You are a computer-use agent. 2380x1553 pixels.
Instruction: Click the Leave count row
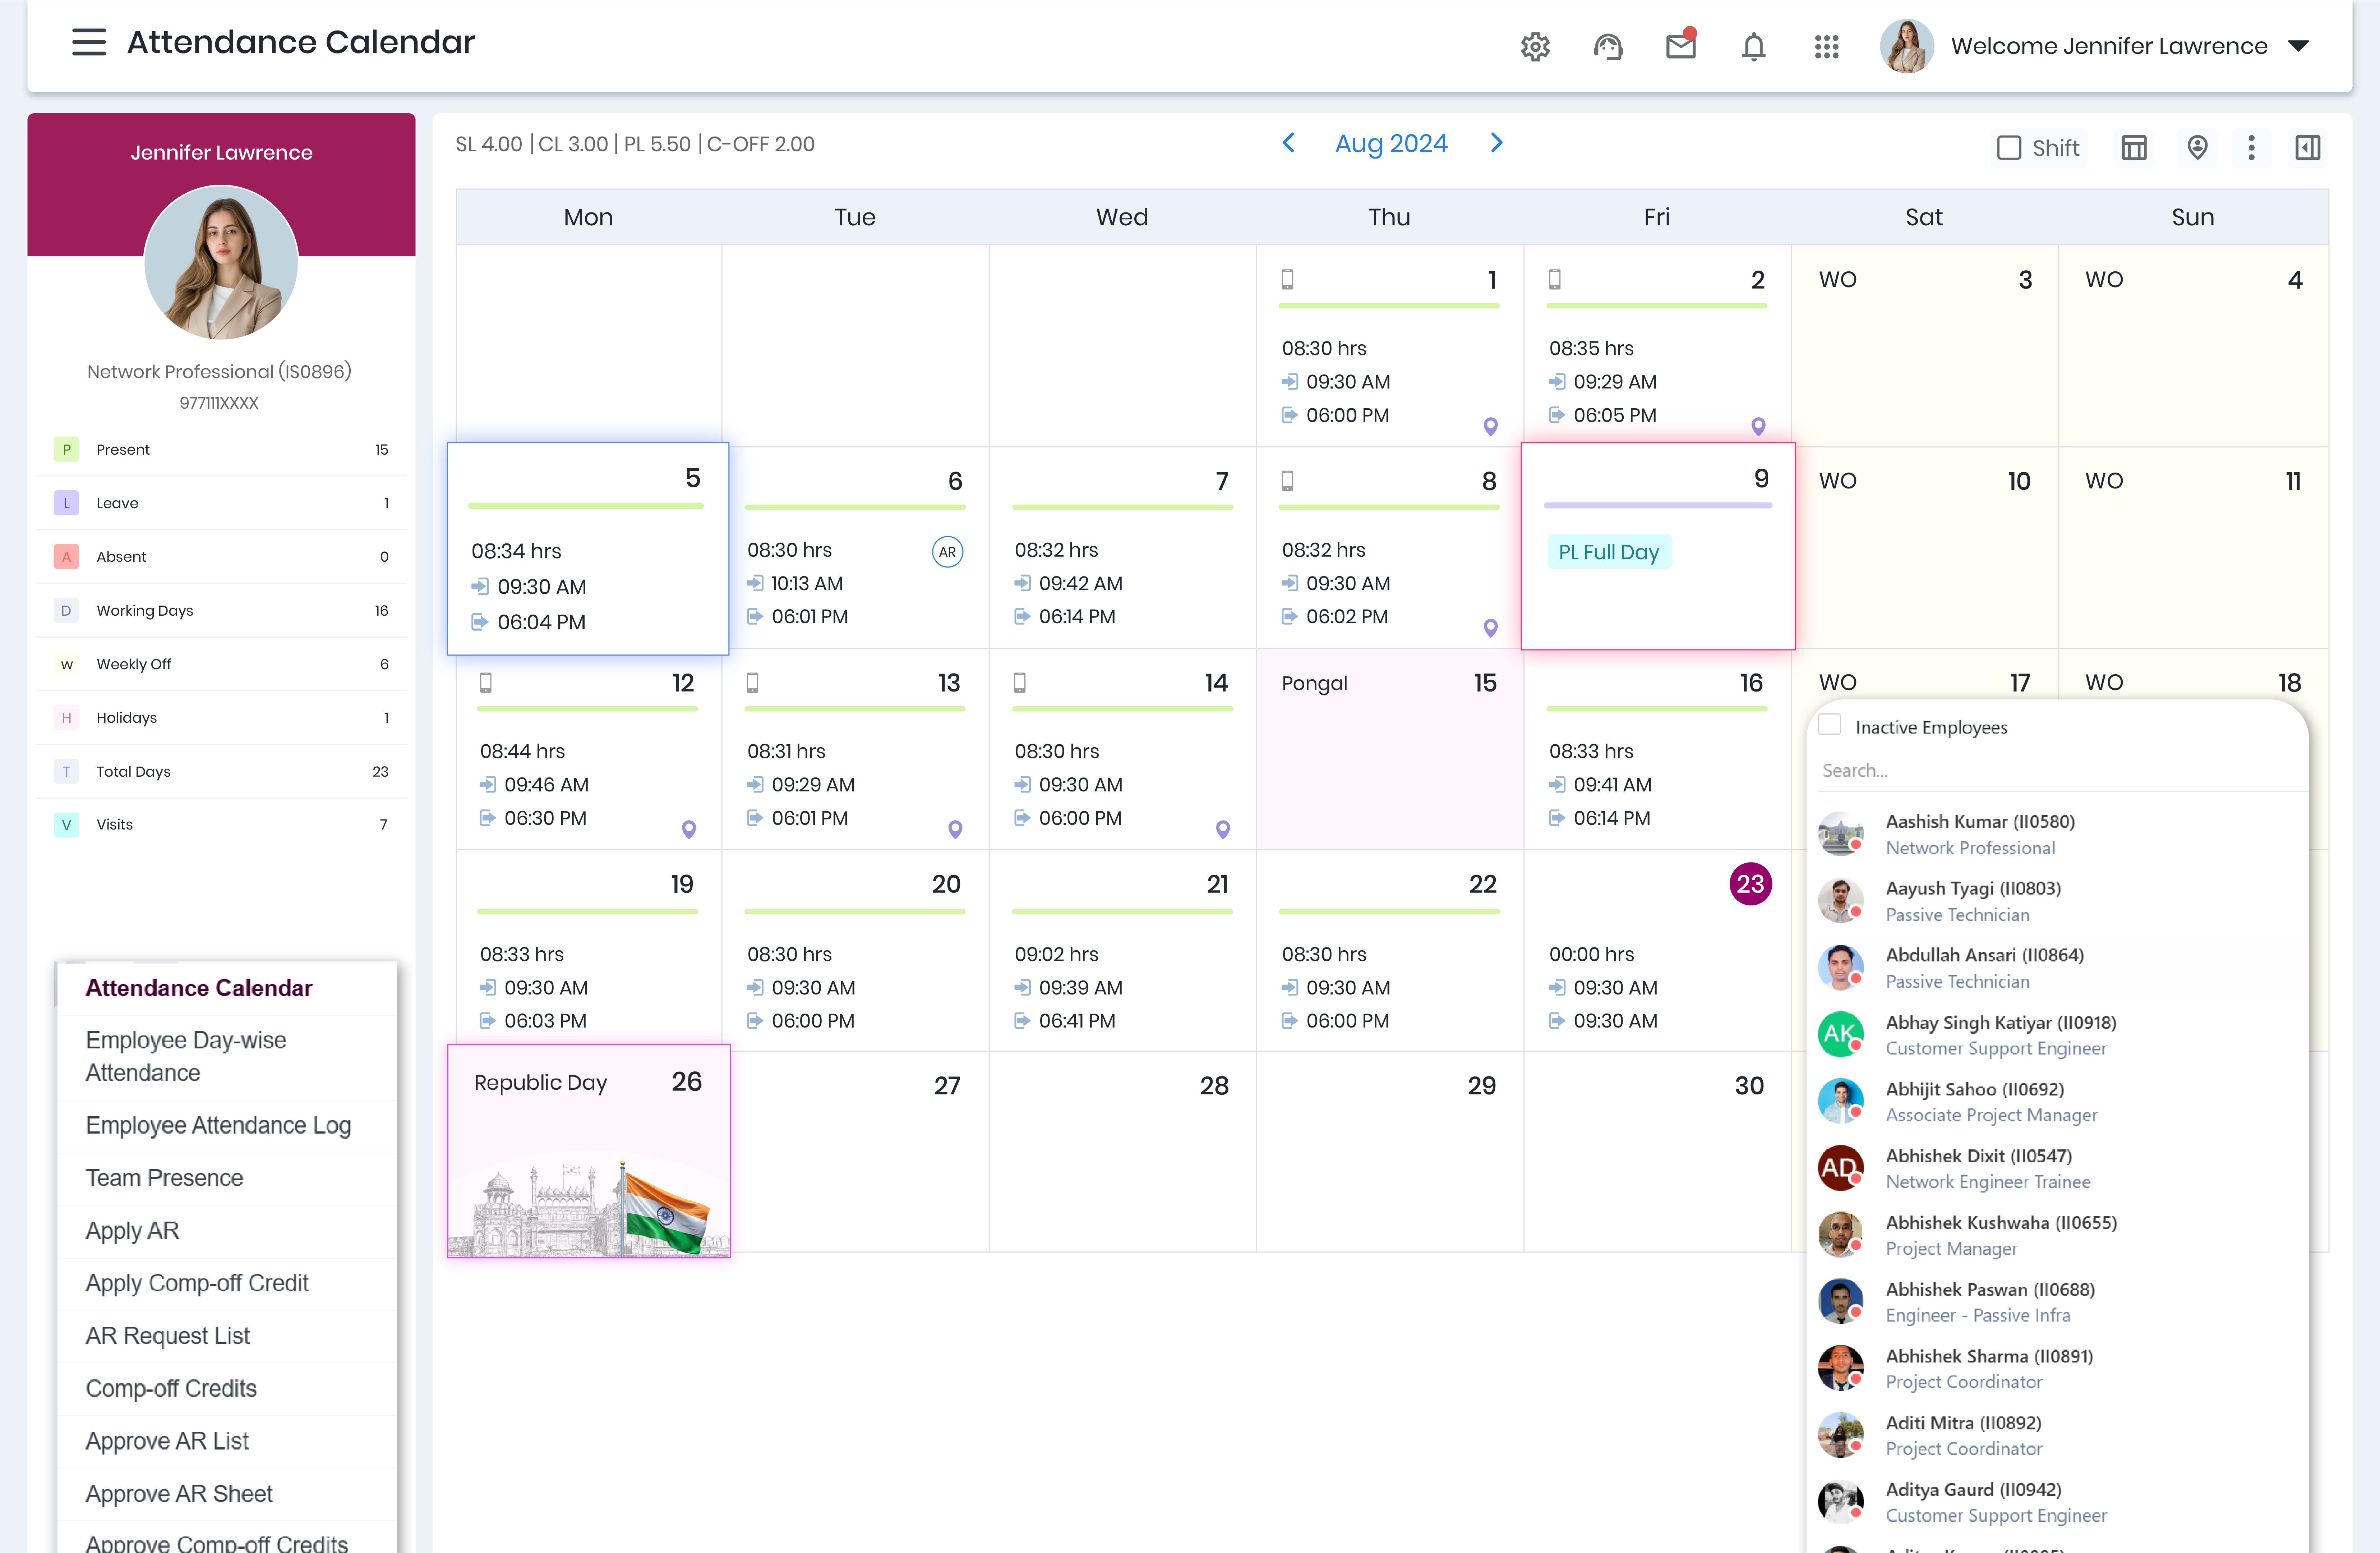click(221, 503)
